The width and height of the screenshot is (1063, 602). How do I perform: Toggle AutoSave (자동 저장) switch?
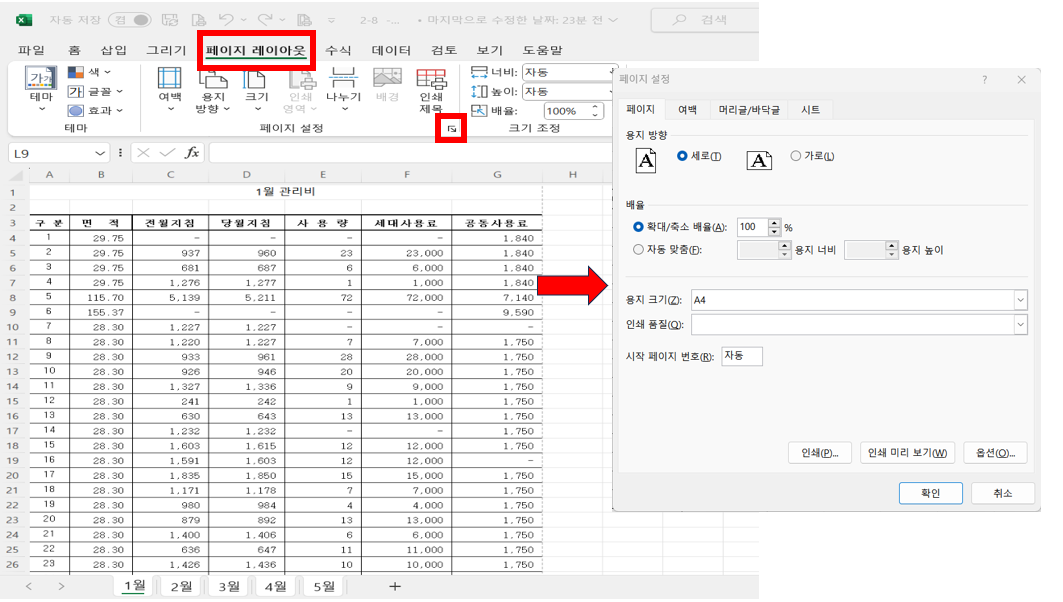(x=130, y=20)
